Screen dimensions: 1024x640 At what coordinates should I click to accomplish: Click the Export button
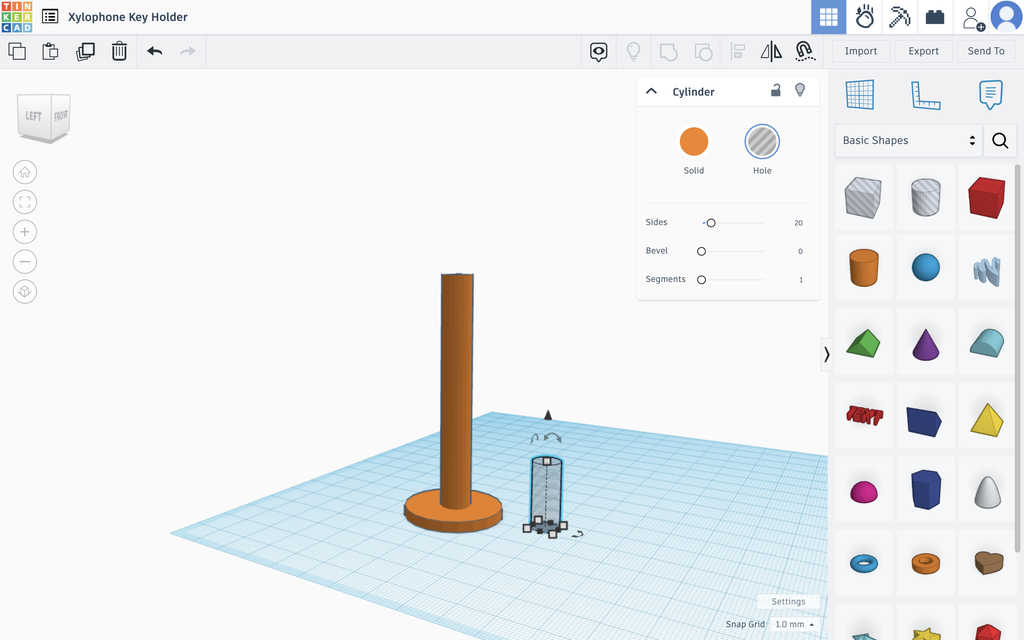pos(923,51)
